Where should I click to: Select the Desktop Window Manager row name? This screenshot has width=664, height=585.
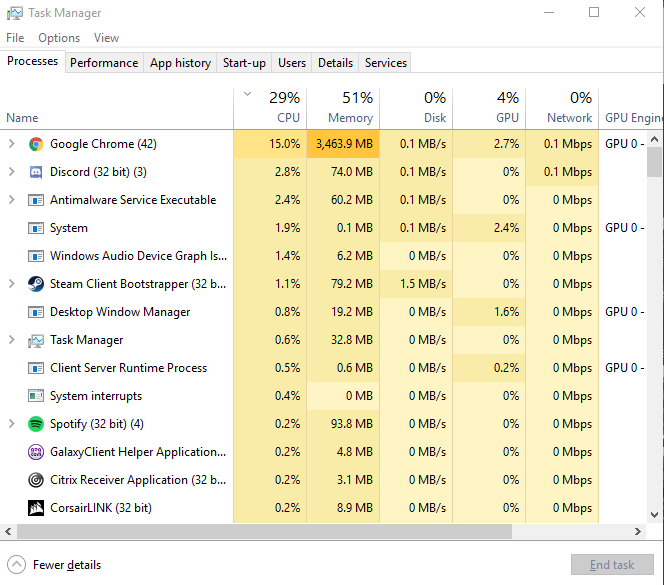tap(120, 312)
